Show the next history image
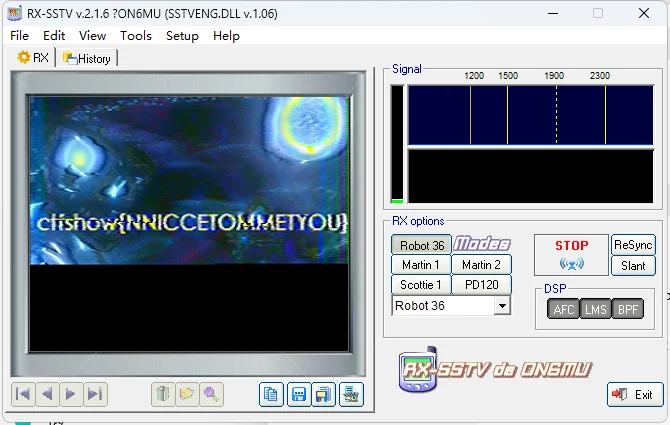This screenshot has width=670, height=425. (70, 395)
